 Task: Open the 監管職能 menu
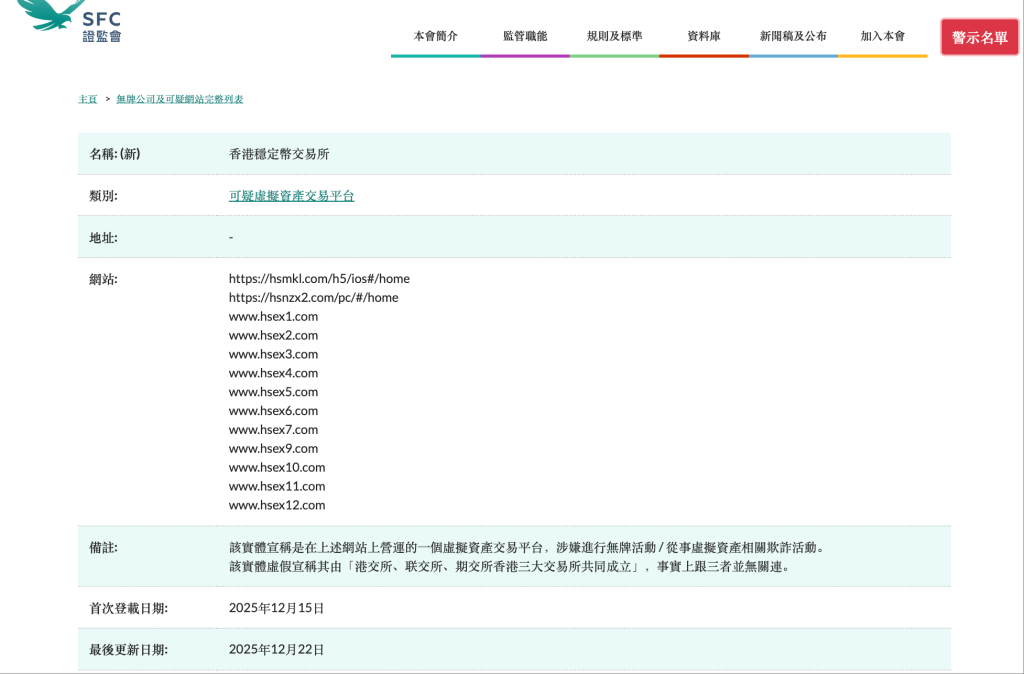[524, 36]
